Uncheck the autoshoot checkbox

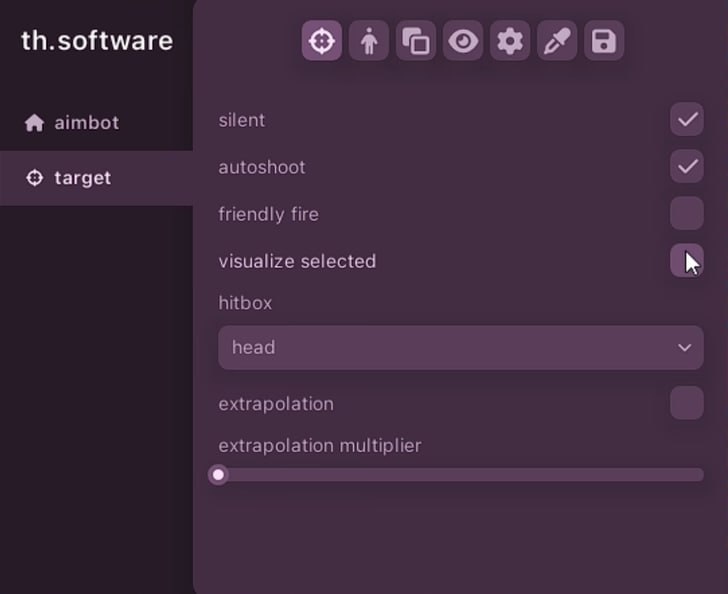click(687, 166)
